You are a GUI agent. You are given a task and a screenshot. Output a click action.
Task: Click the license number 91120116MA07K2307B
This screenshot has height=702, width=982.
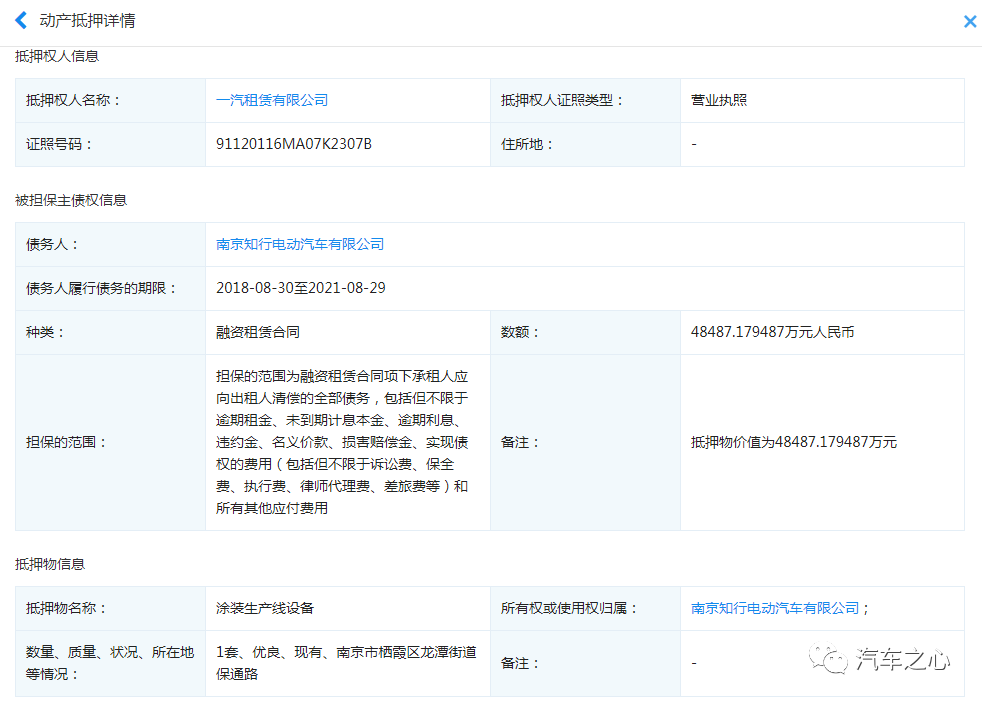coord(294,144)
